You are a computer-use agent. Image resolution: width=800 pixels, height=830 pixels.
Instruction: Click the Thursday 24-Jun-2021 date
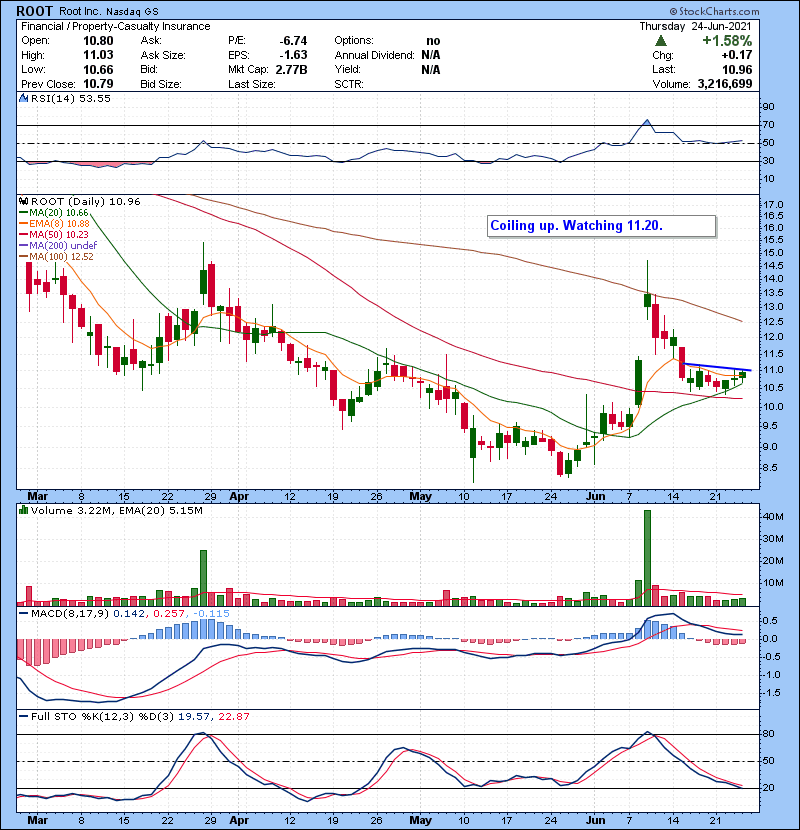(x=696, y=26)
